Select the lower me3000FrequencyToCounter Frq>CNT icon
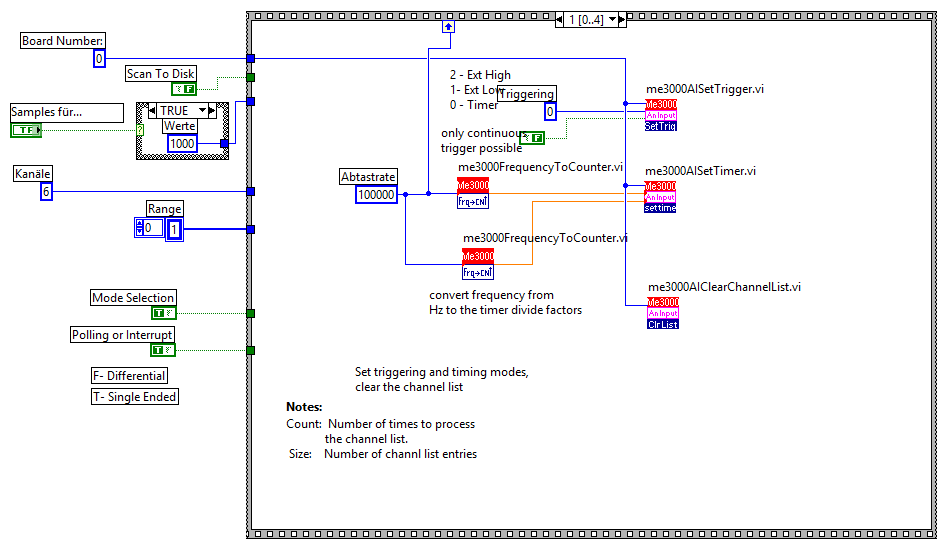Viewport: 952px width, 554px height. (478, 264)
